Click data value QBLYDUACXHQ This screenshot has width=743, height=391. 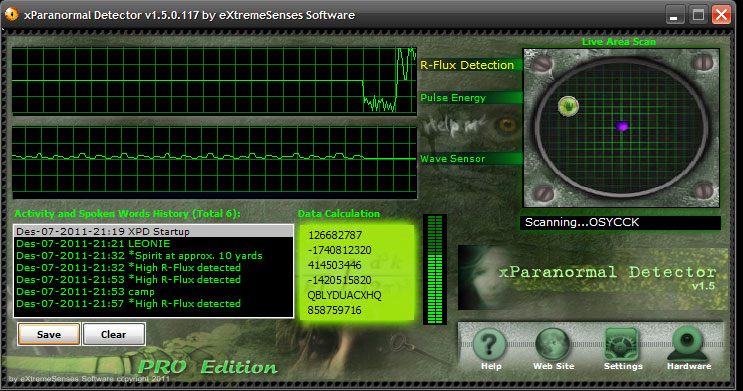coord(344,295)
